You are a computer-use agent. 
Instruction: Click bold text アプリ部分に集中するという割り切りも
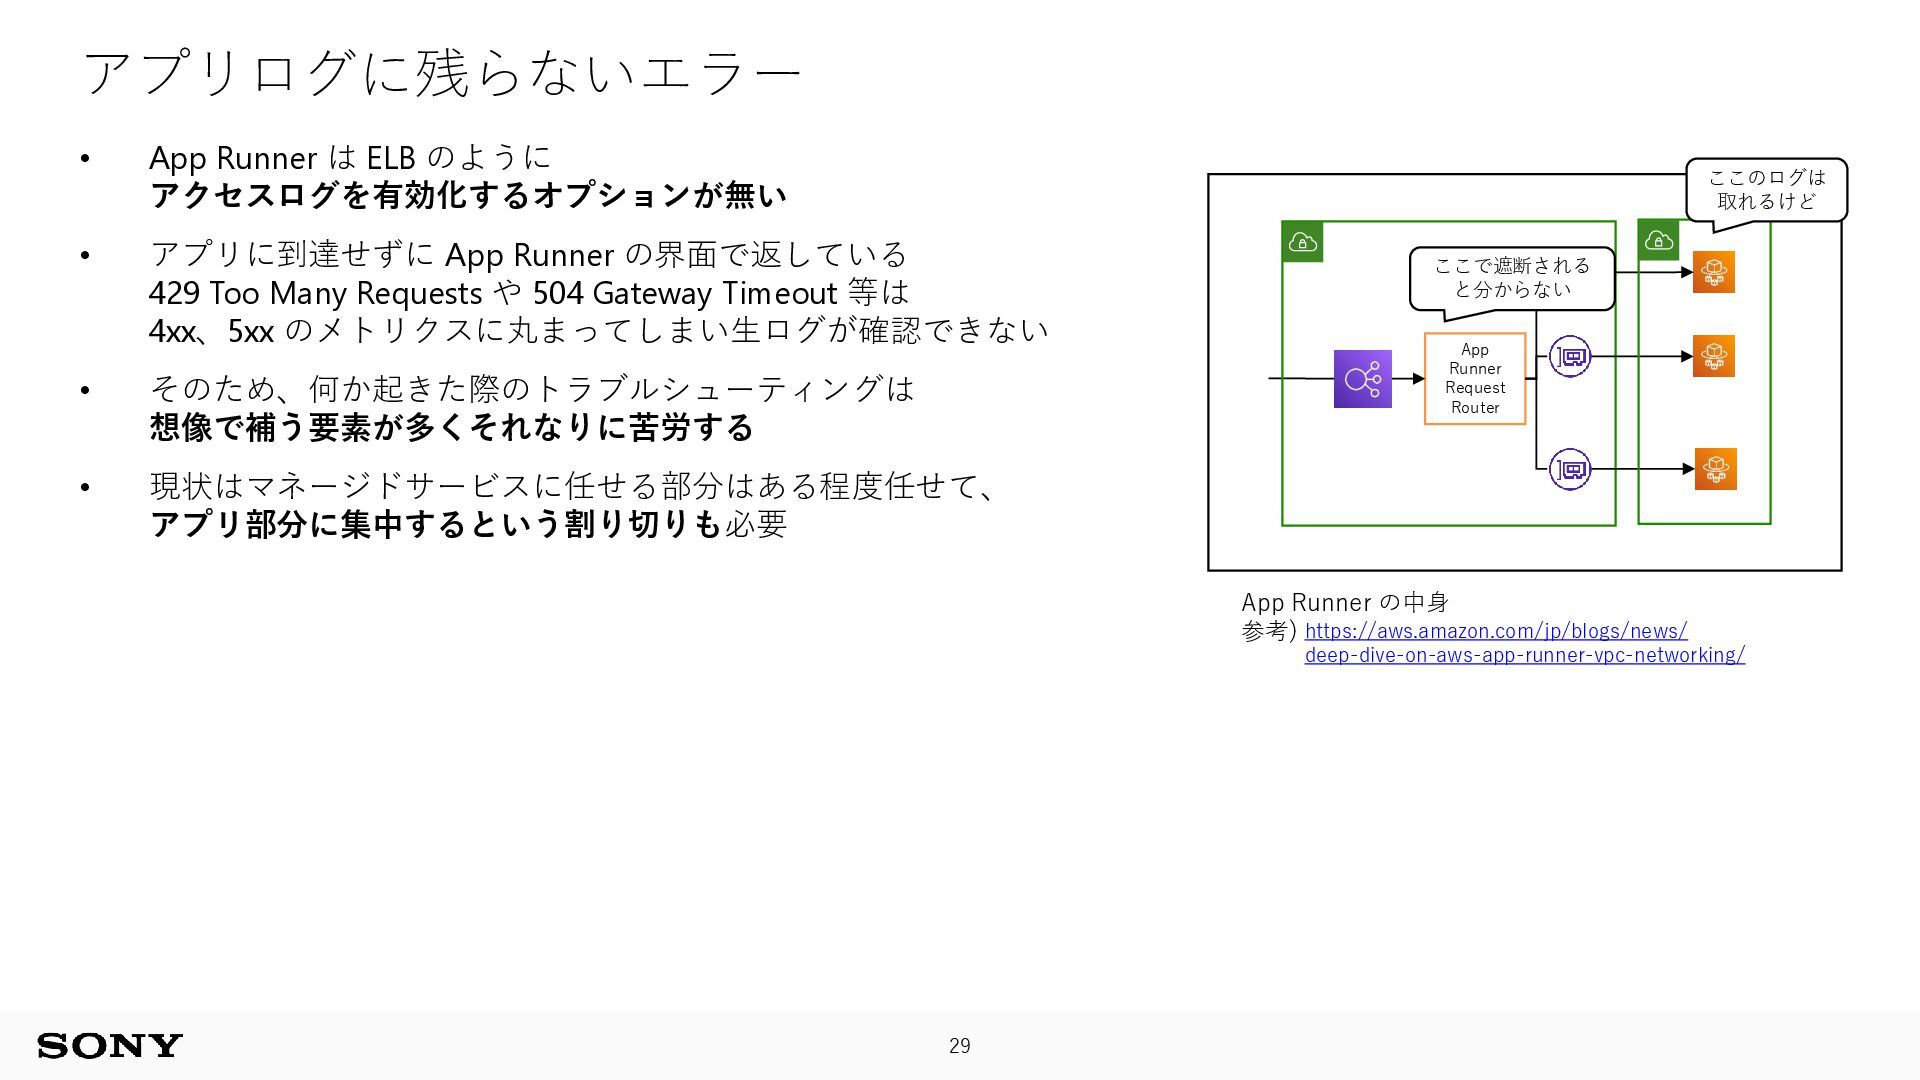[436, 524]
